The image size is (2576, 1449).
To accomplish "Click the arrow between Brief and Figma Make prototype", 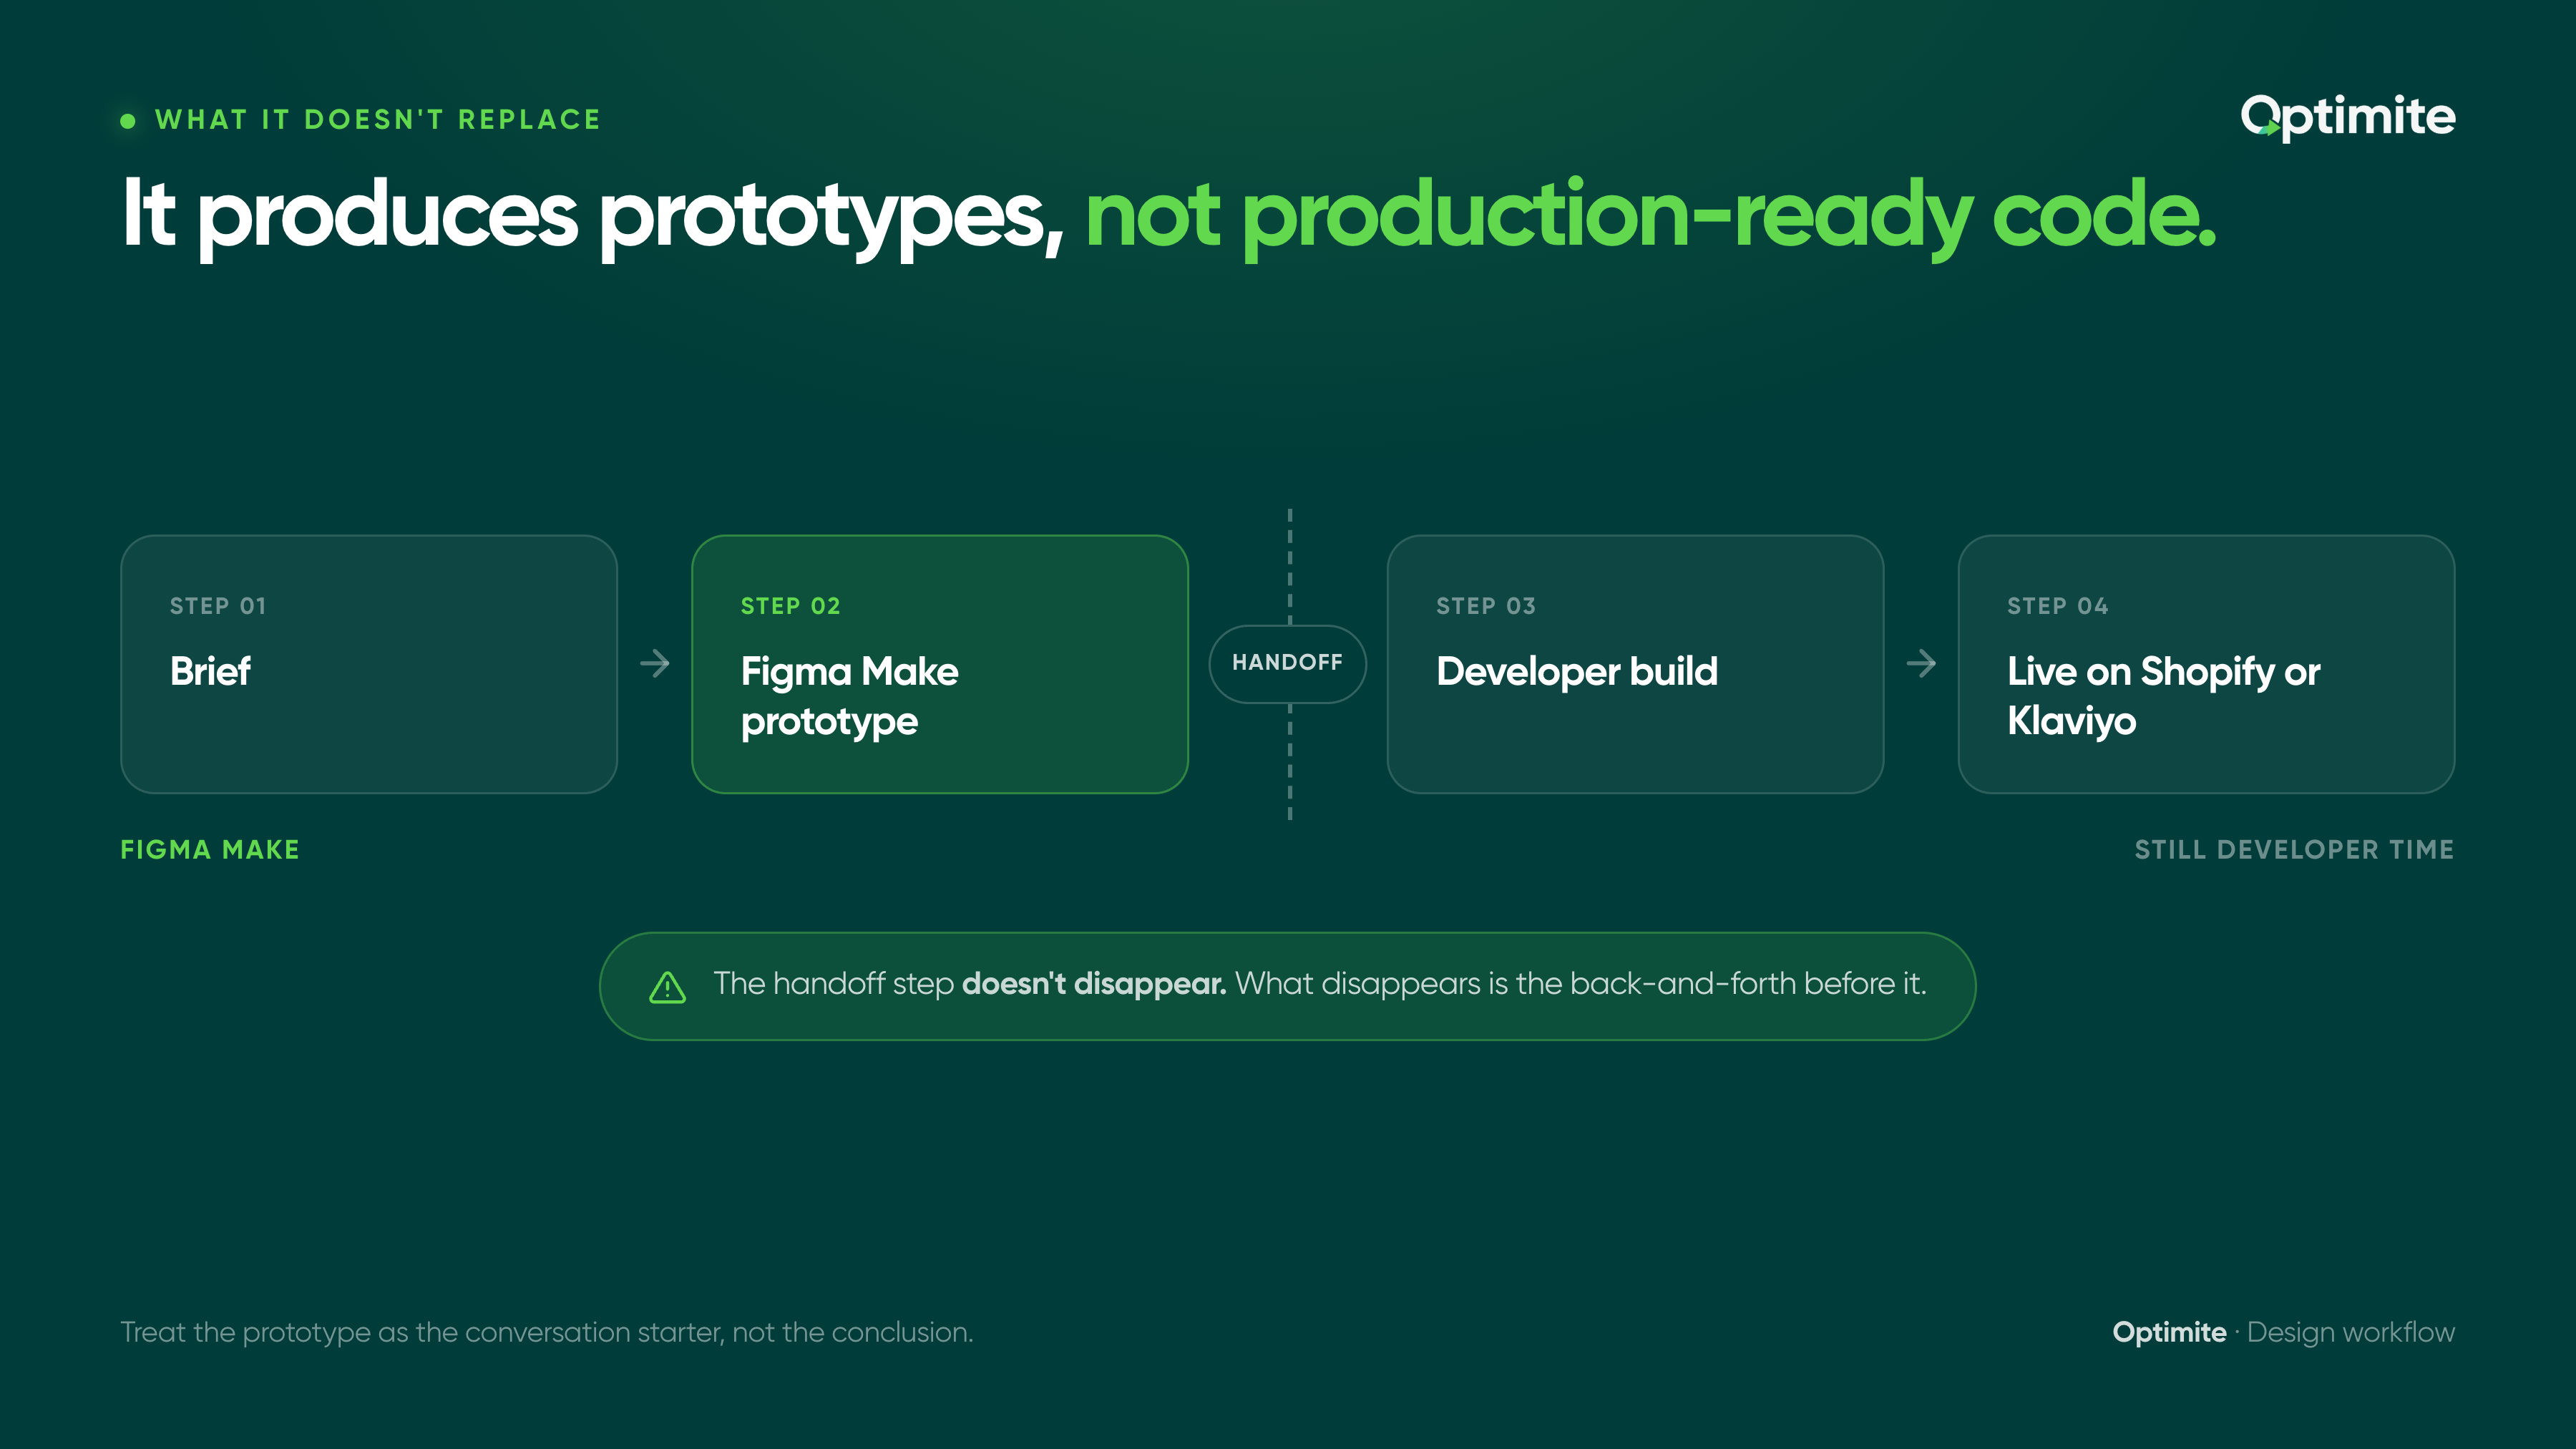I will point(655,663).
